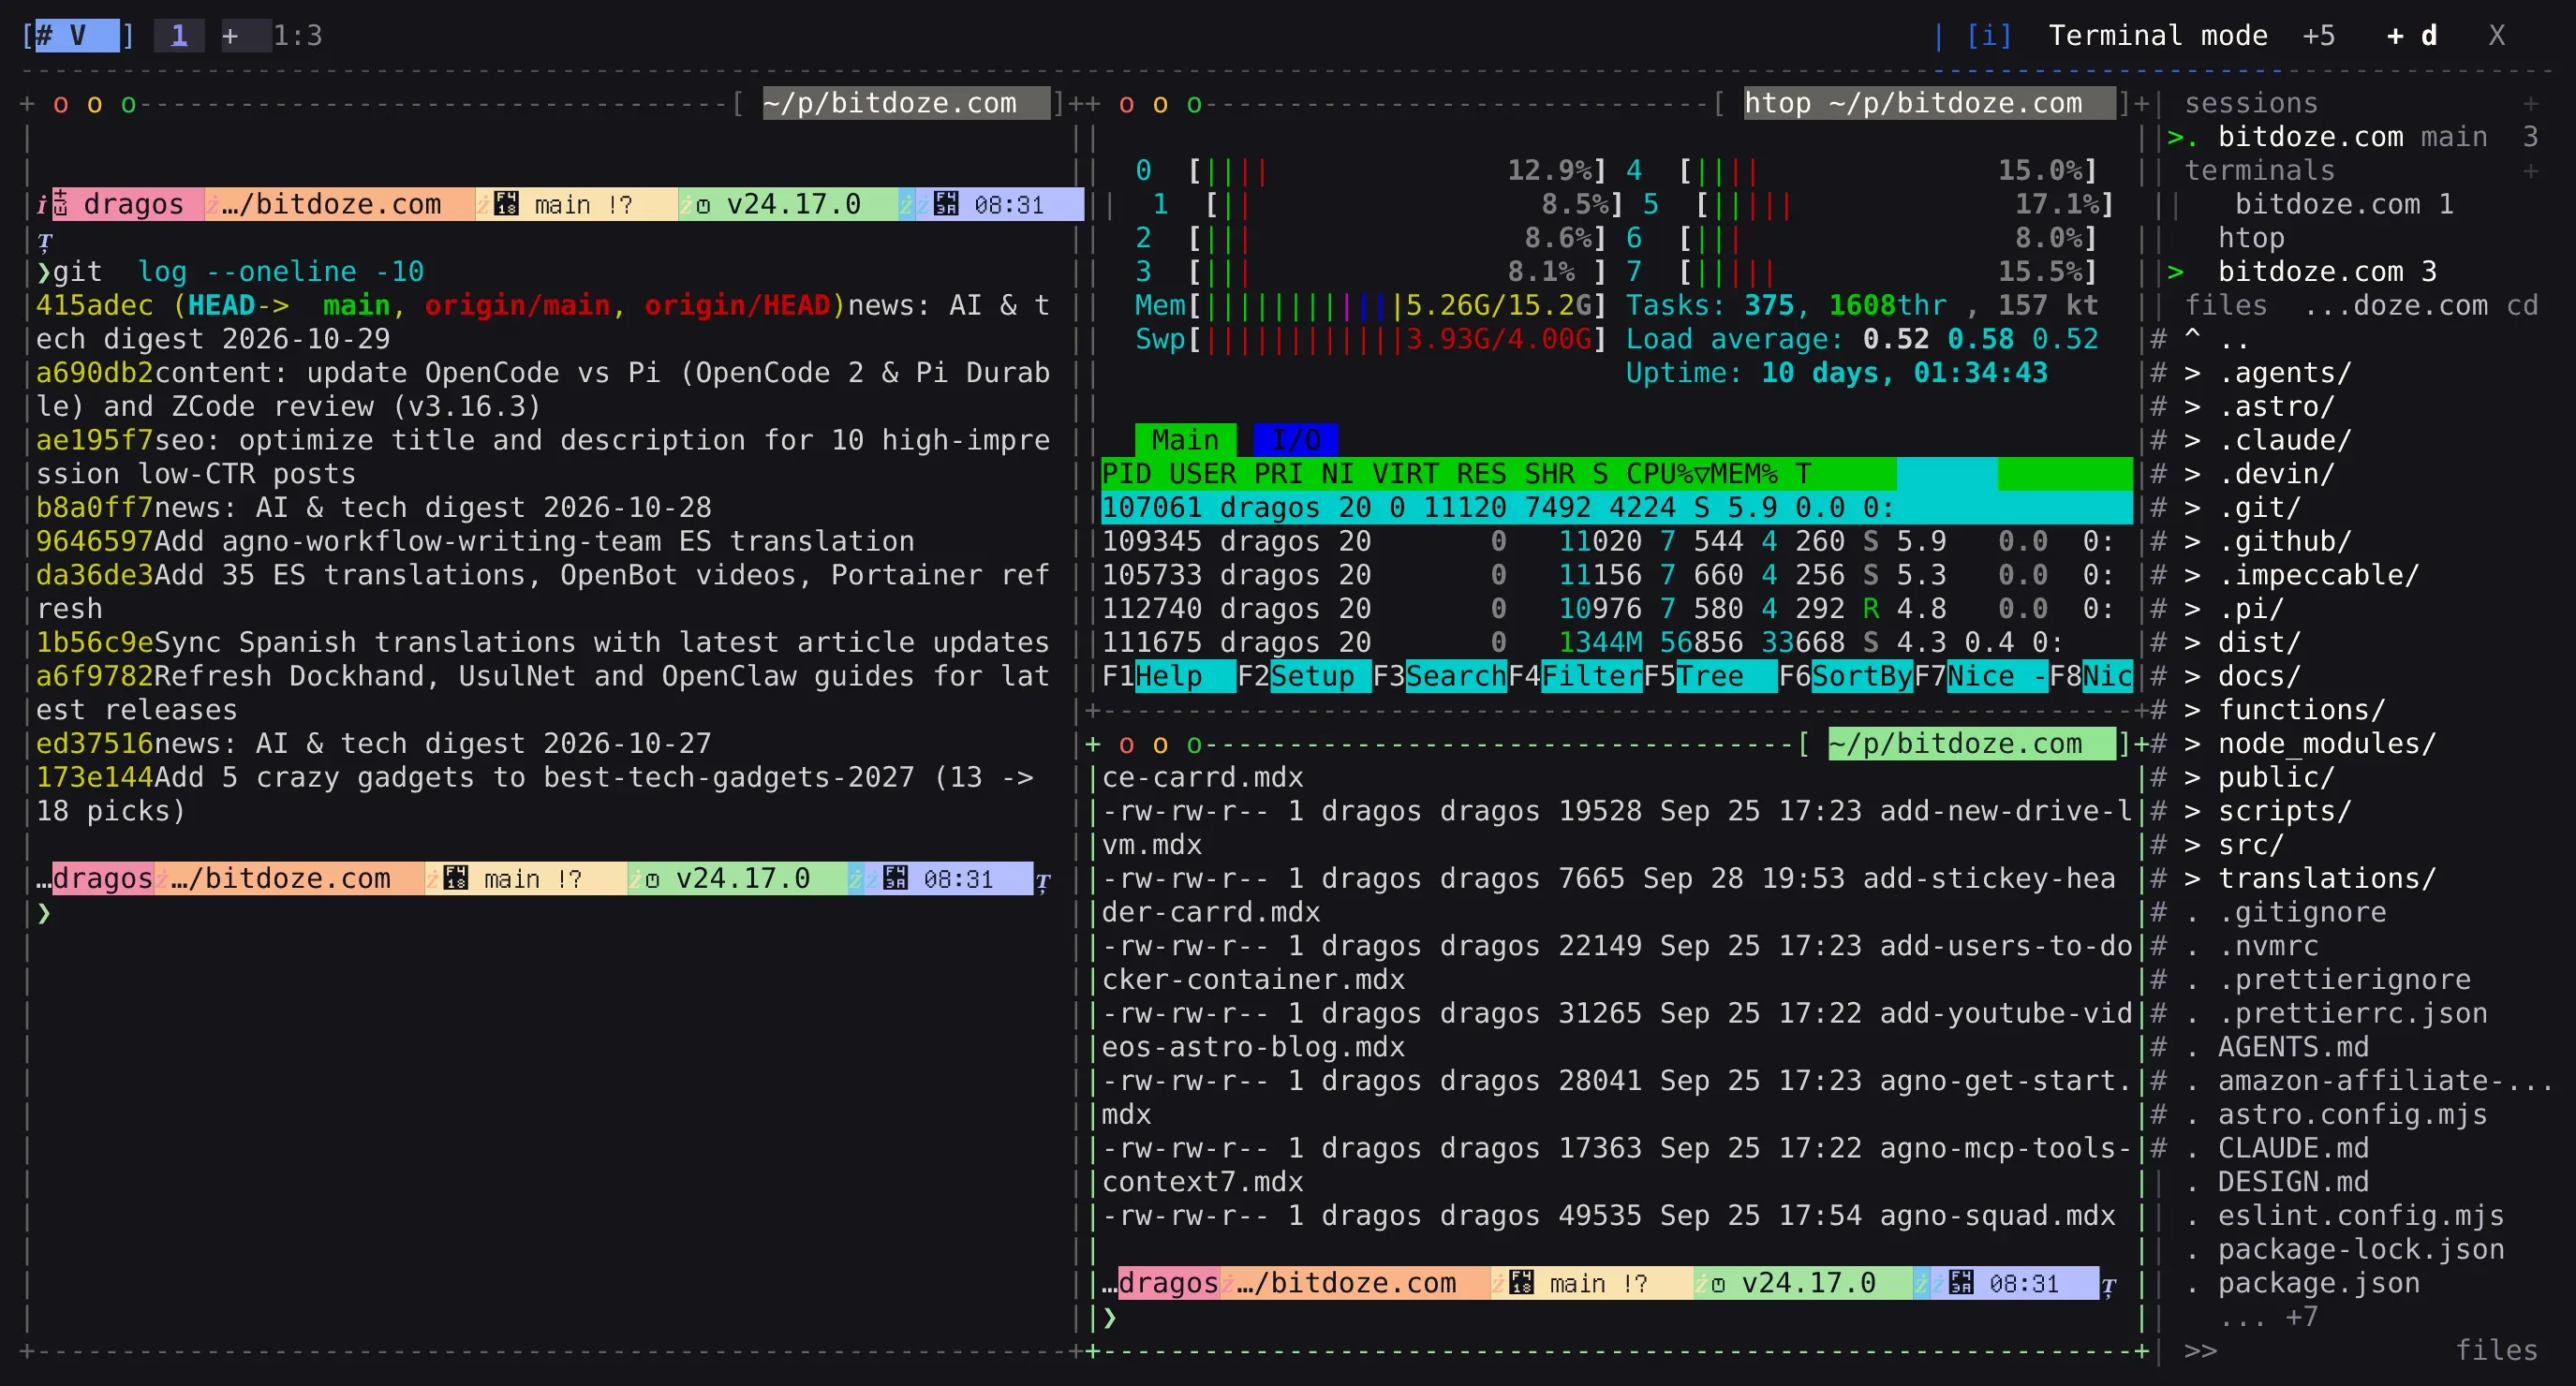Toggle F5 Tree view in htop
The width and height of the screenshot is (2576, 1386).
click(1710, 676)
